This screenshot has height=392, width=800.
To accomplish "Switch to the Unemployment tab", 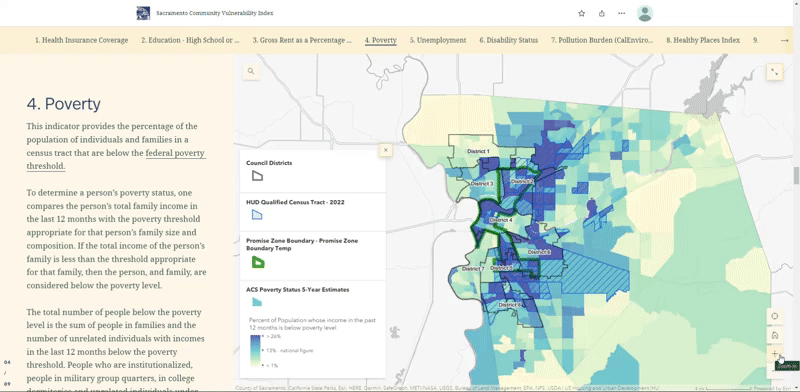I will [x=438, y=40].
